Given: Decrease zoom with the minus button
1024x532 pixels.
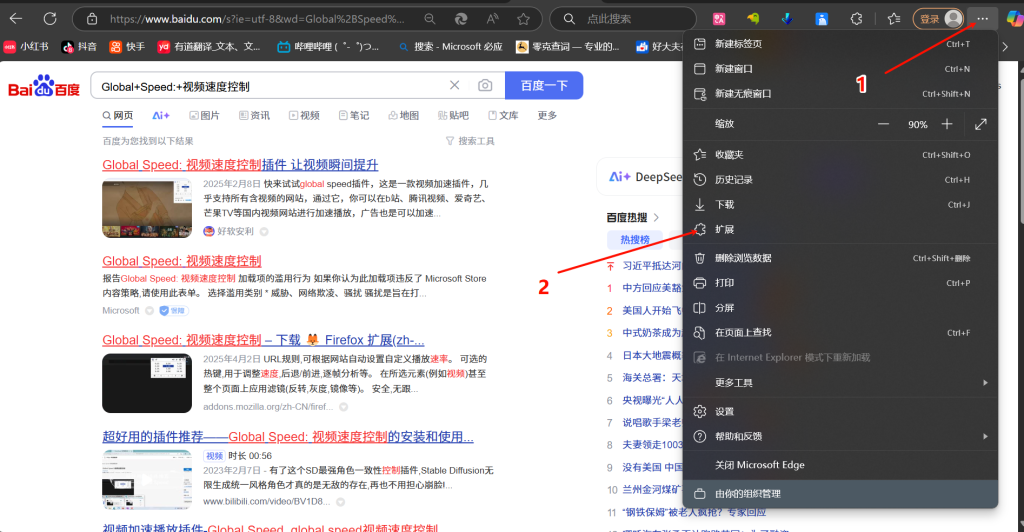Looking at the screenshot, I should click(883, 124).
